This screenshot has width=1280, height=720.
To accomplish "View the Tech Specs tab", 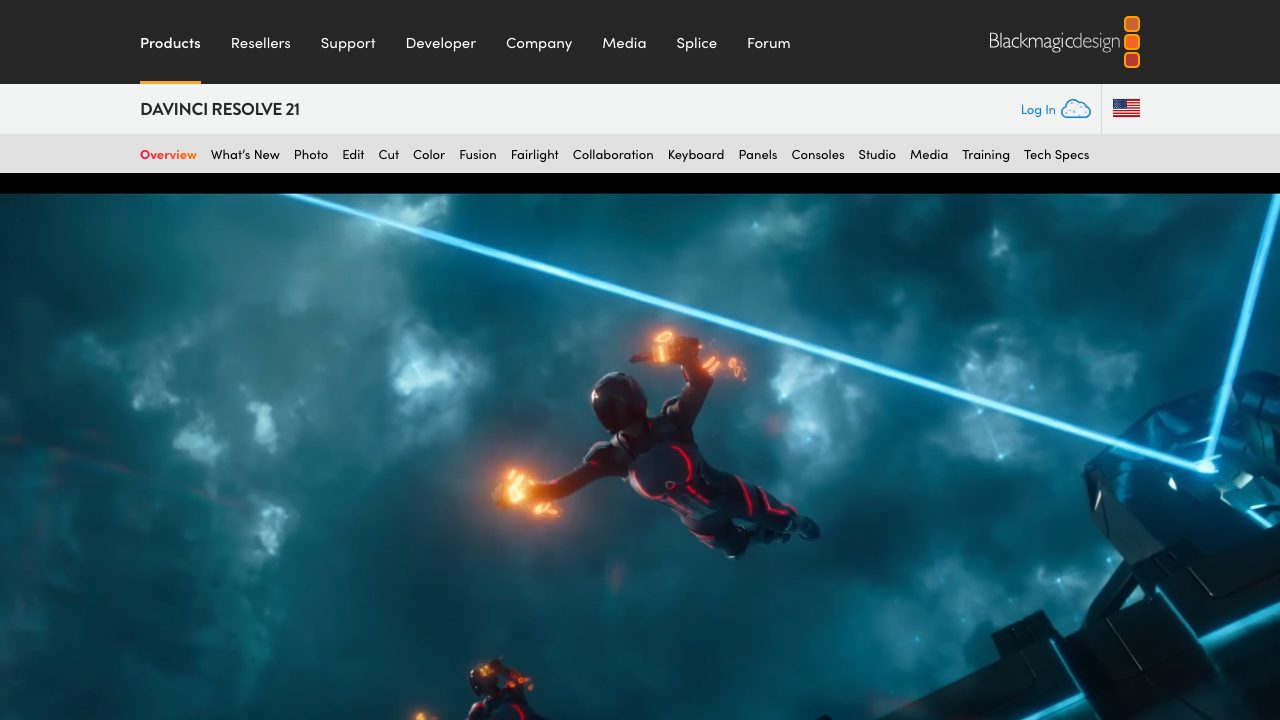I will [1056, 155].
